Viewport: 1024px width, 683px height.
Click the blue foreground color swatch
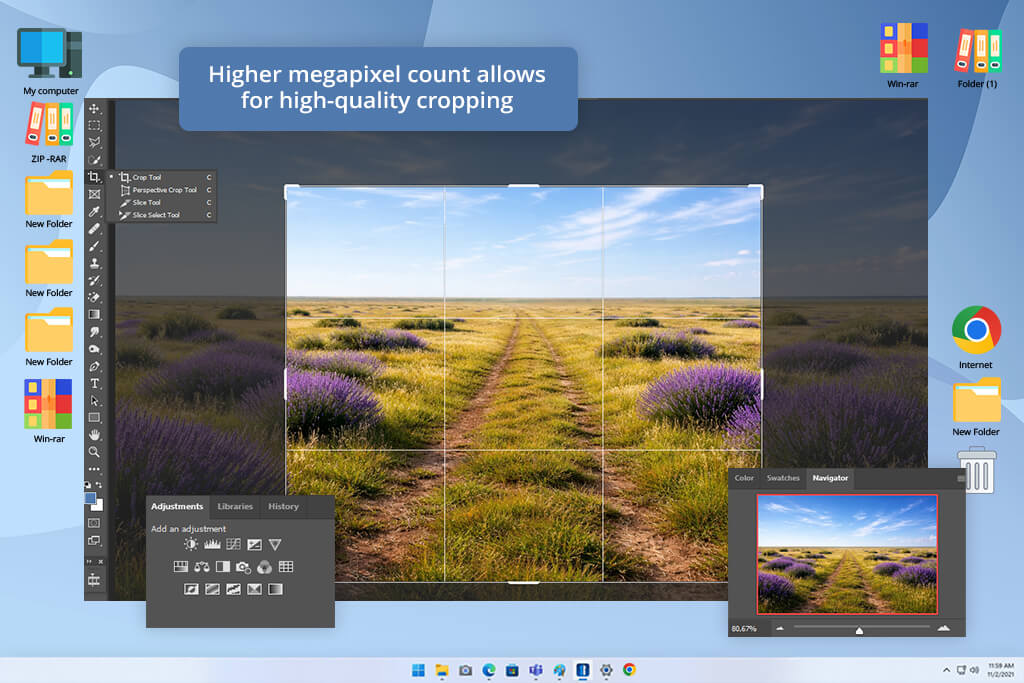point(90,498)
